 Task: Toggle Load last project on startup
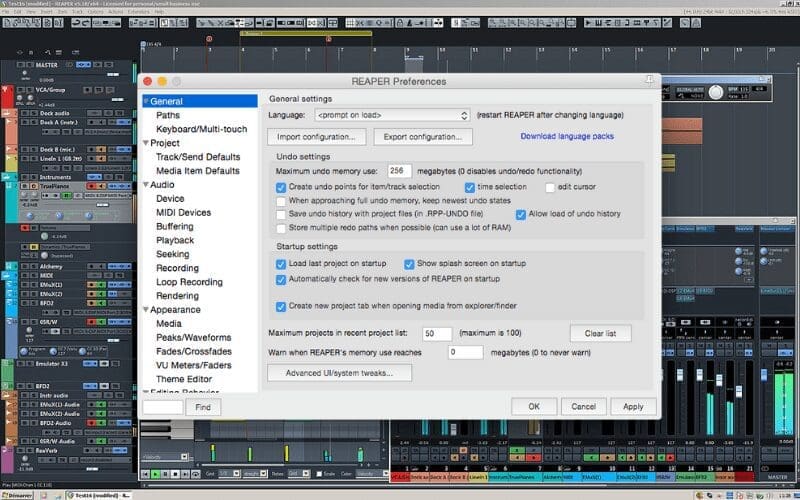[281, 264]
